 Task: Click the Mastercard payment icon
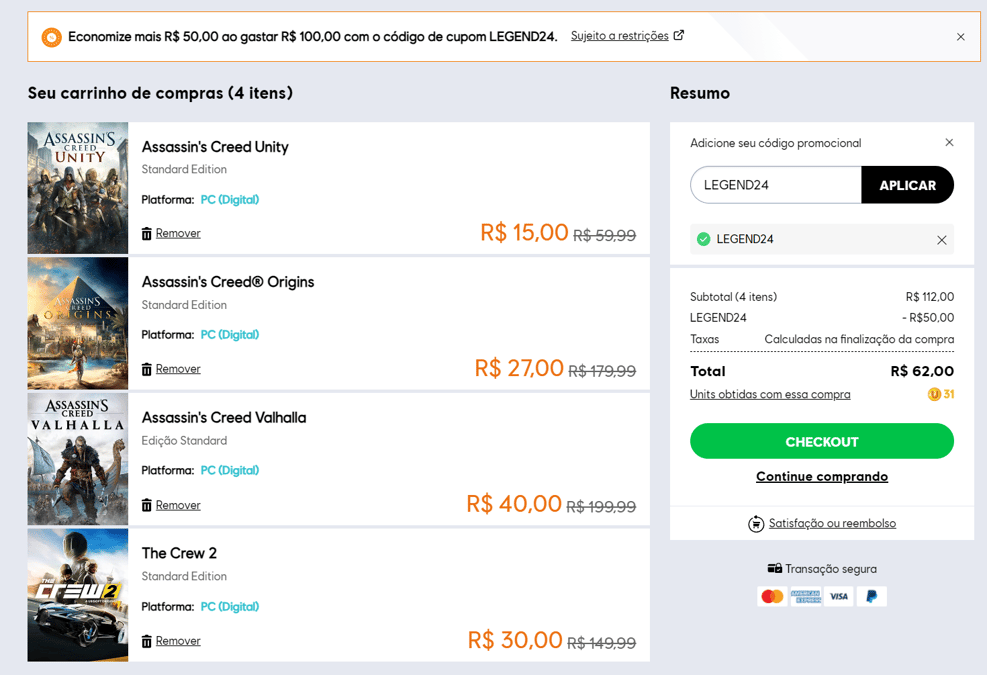point(772,596)
